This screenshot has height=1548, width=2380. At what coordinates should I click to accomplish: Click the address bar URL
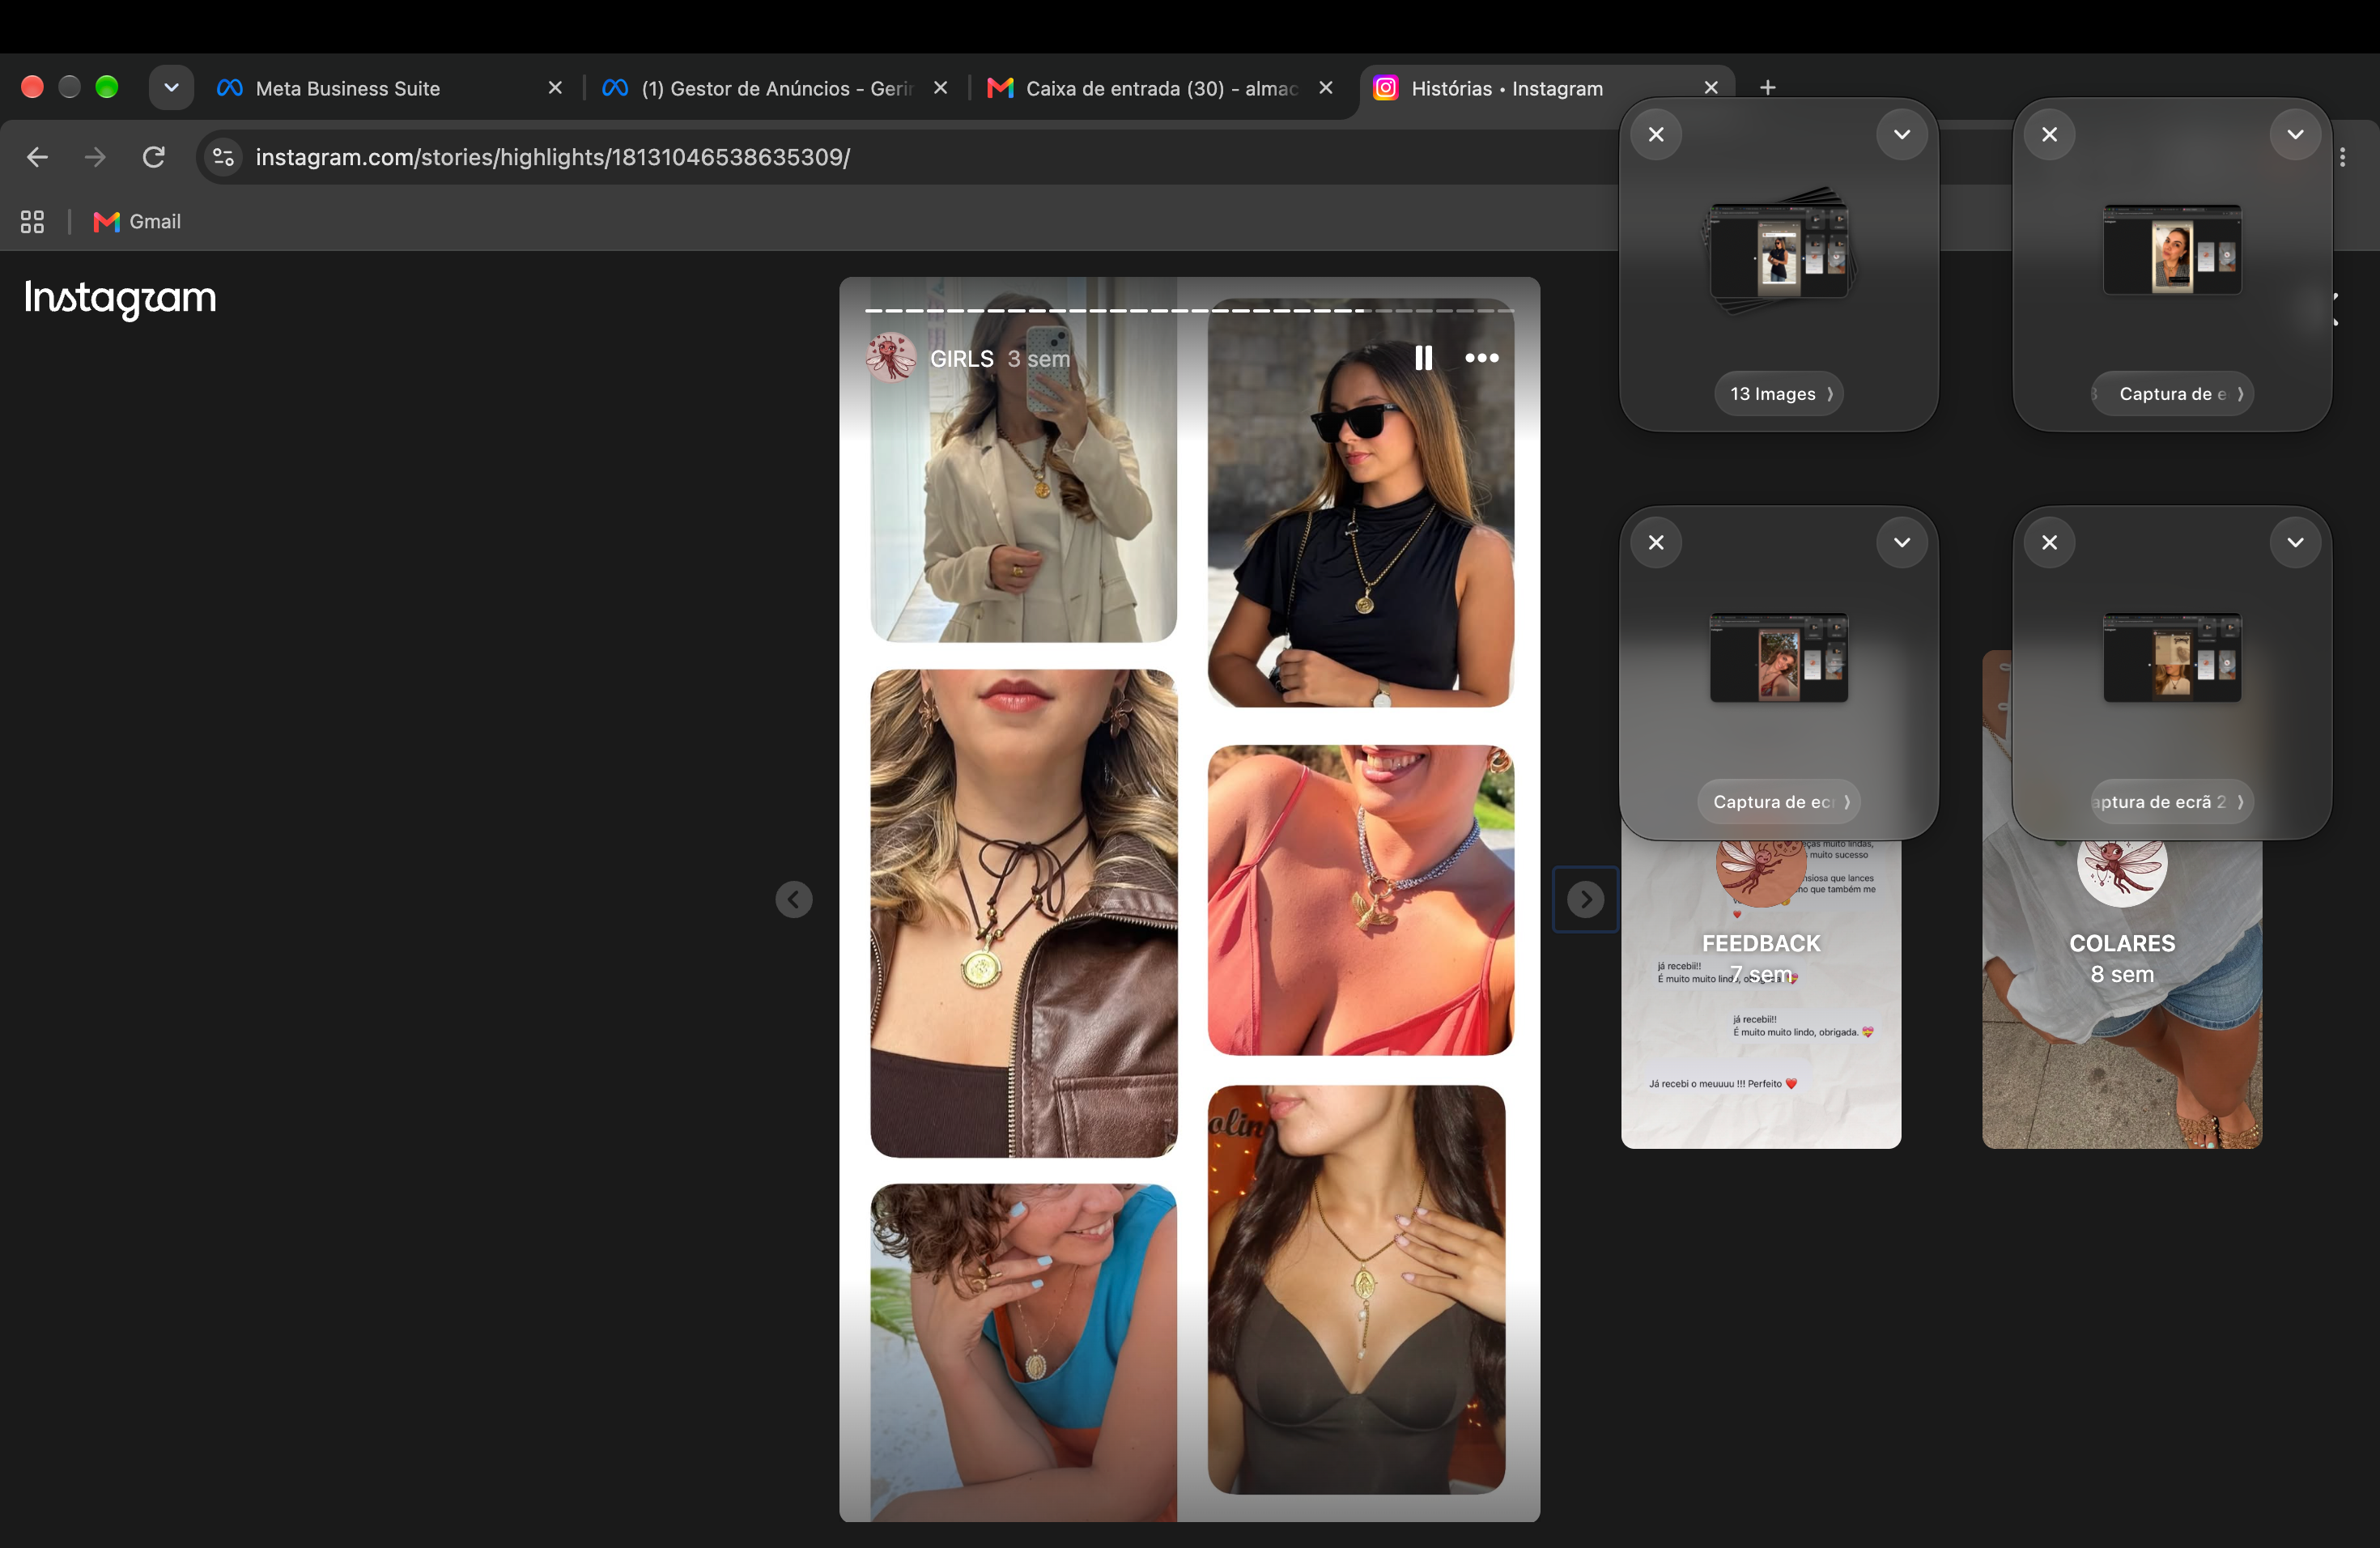coord(553,157)
